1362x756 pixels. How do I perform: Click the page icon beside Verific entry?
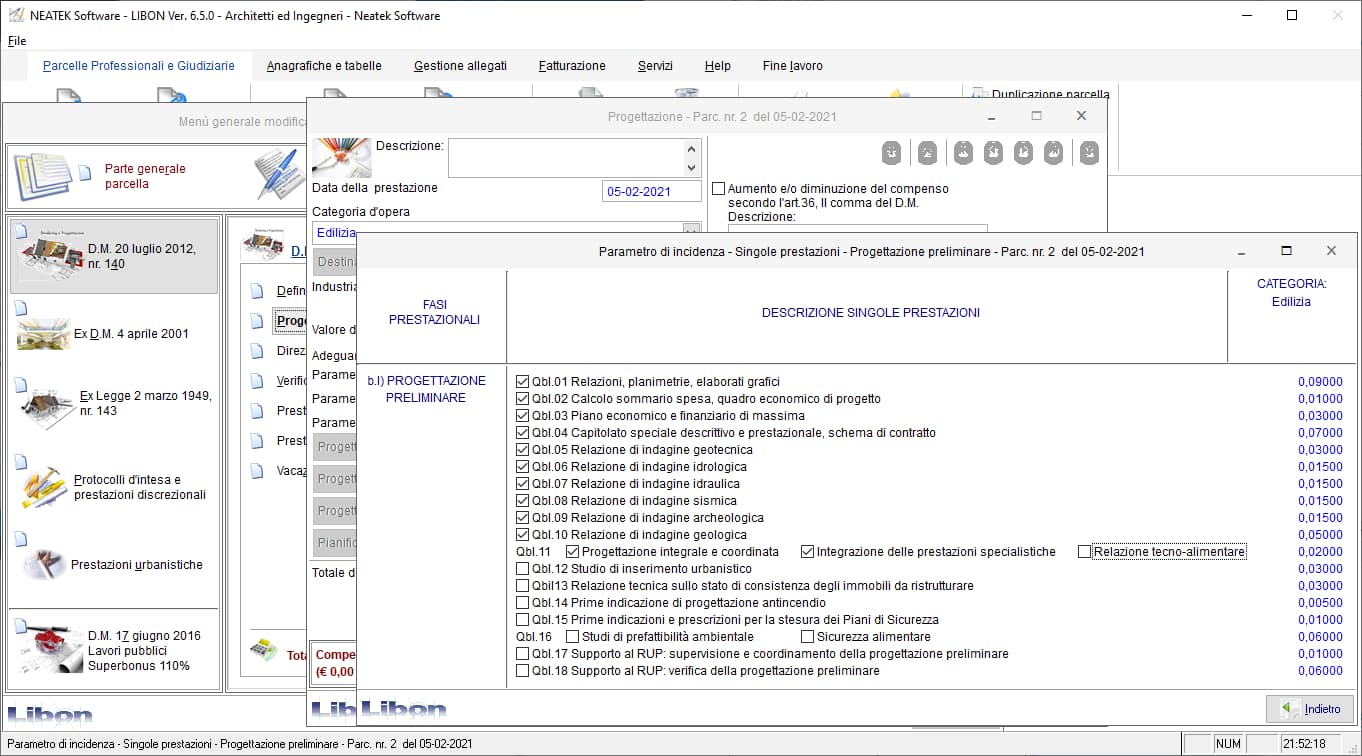click(256, 381)
